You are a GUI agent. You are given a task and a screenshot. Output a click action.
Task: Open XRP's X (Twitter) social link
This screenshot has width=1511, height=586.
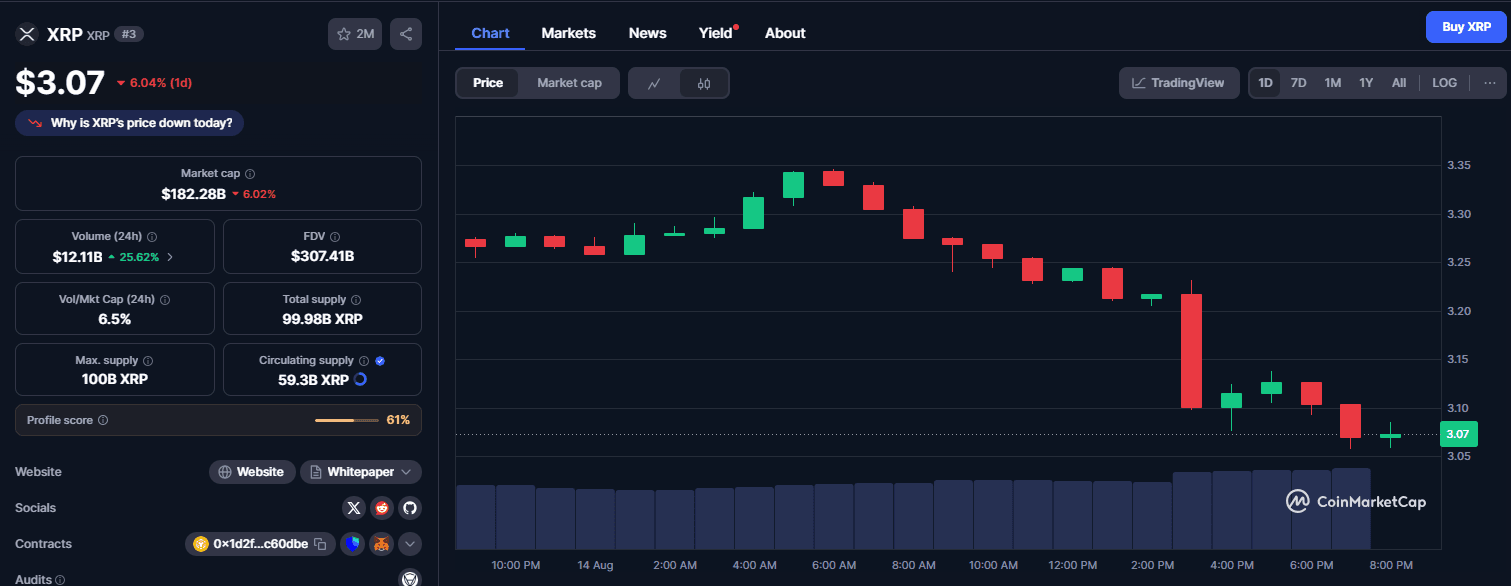353,508
